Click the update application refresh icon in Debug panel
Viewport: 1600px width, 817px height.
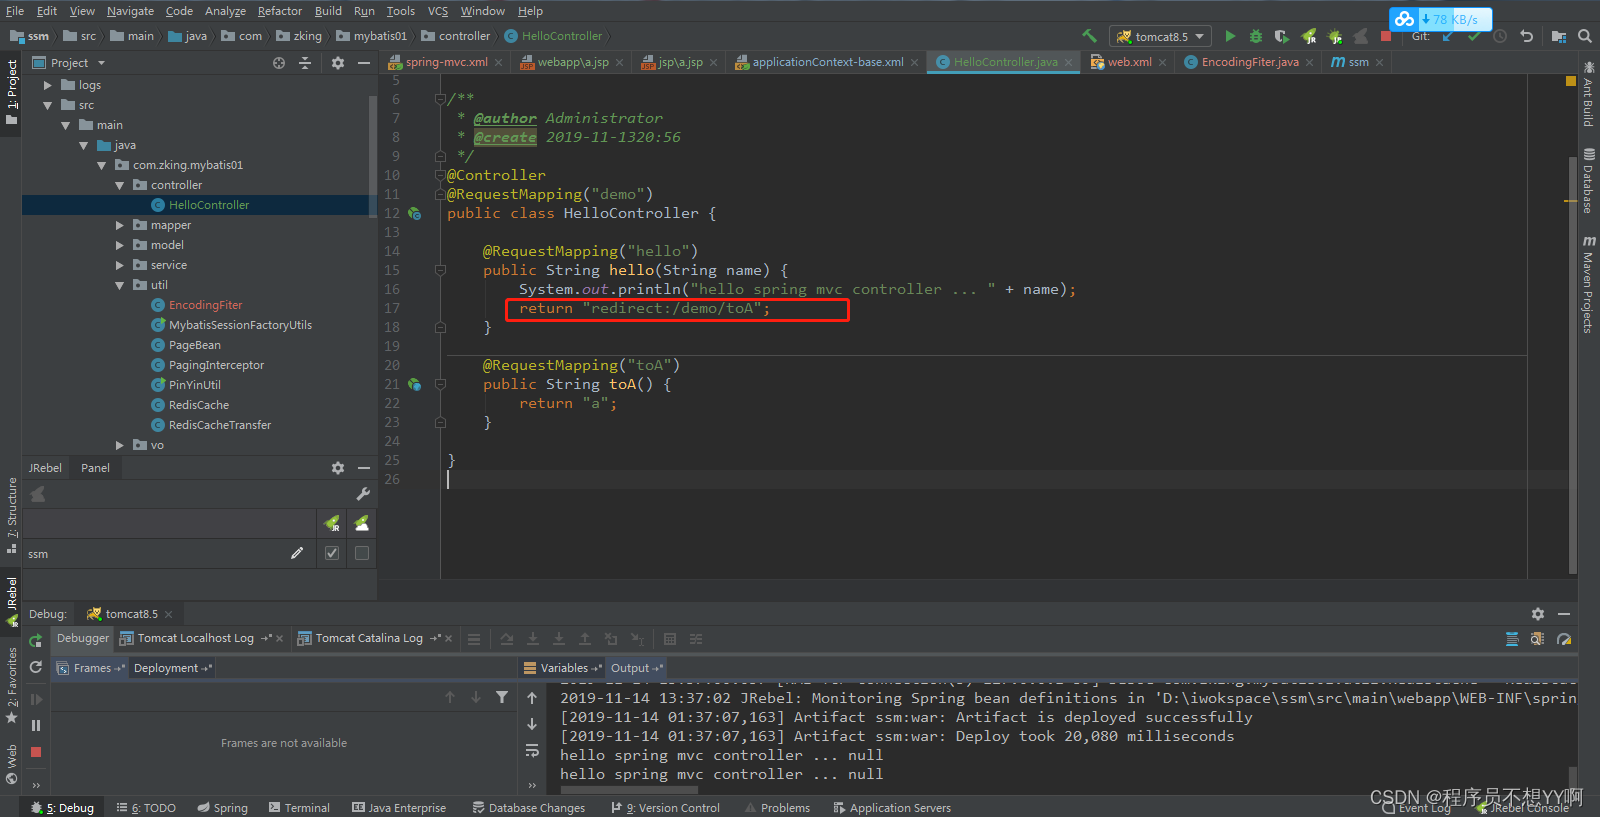pyautogui.click(x=36, y=667)
